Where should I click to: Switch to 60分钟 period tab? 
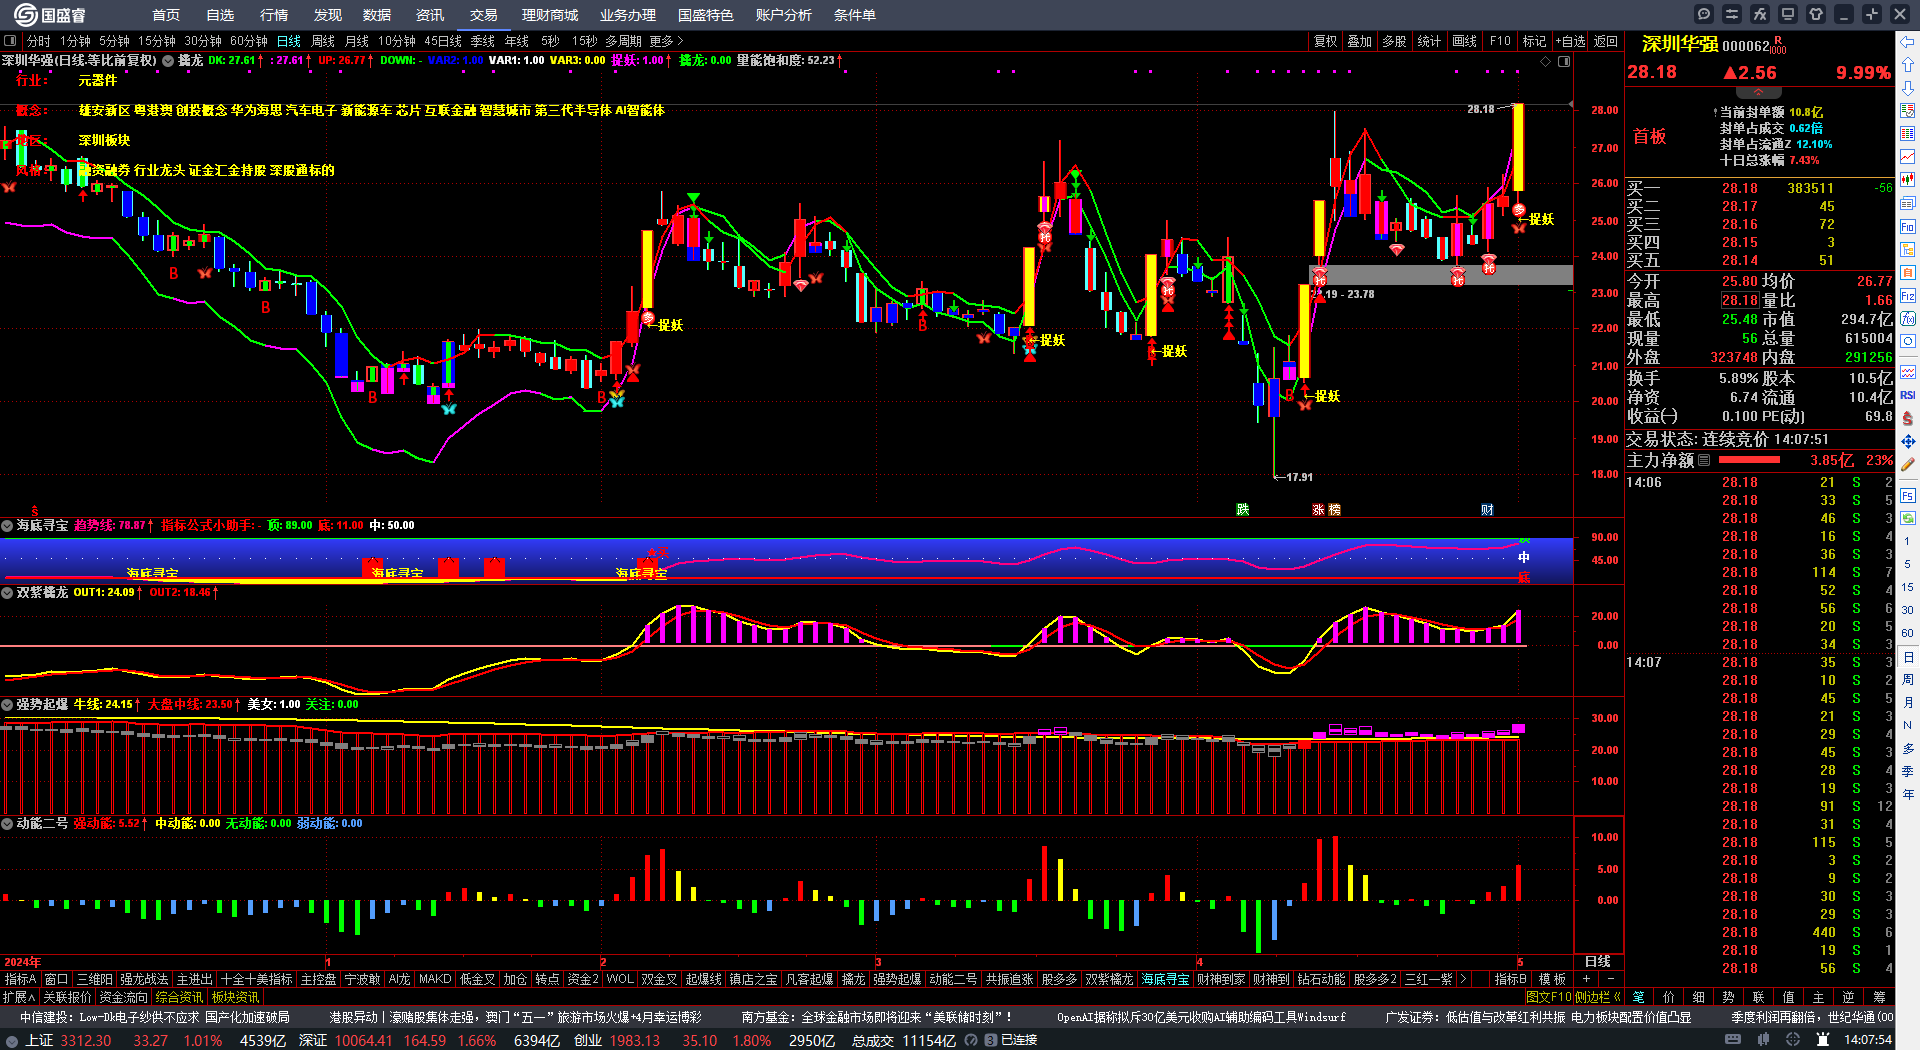click(249, 41)
